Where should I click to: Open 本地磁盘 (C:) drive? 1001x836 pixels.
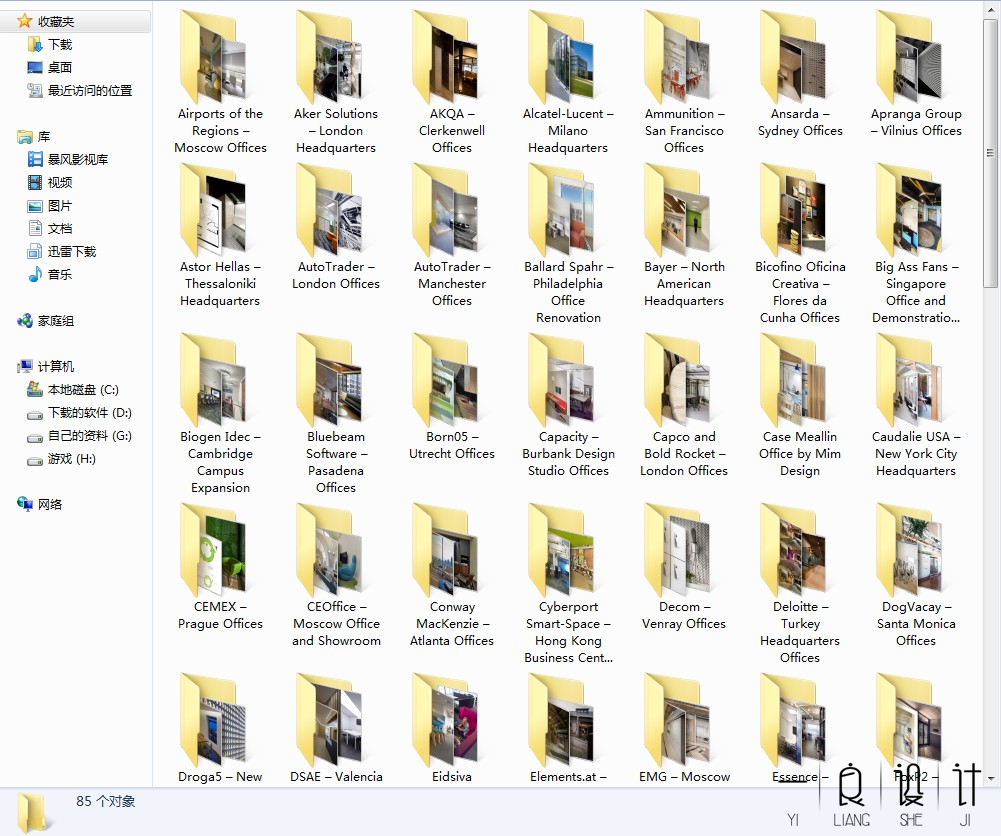73,389
